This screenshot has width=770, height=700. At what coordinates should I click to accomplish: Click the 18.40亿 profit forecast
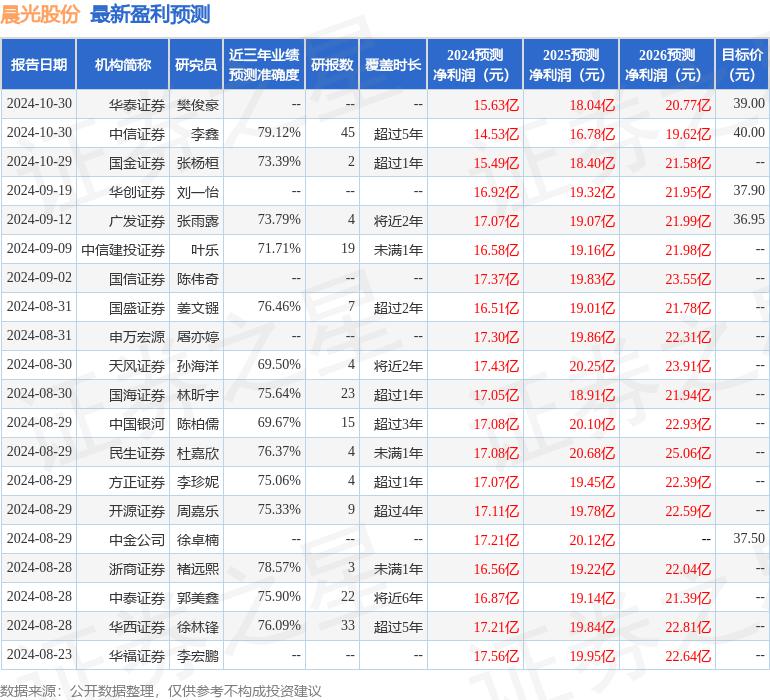pyautogui.click(x=592, y=163)
